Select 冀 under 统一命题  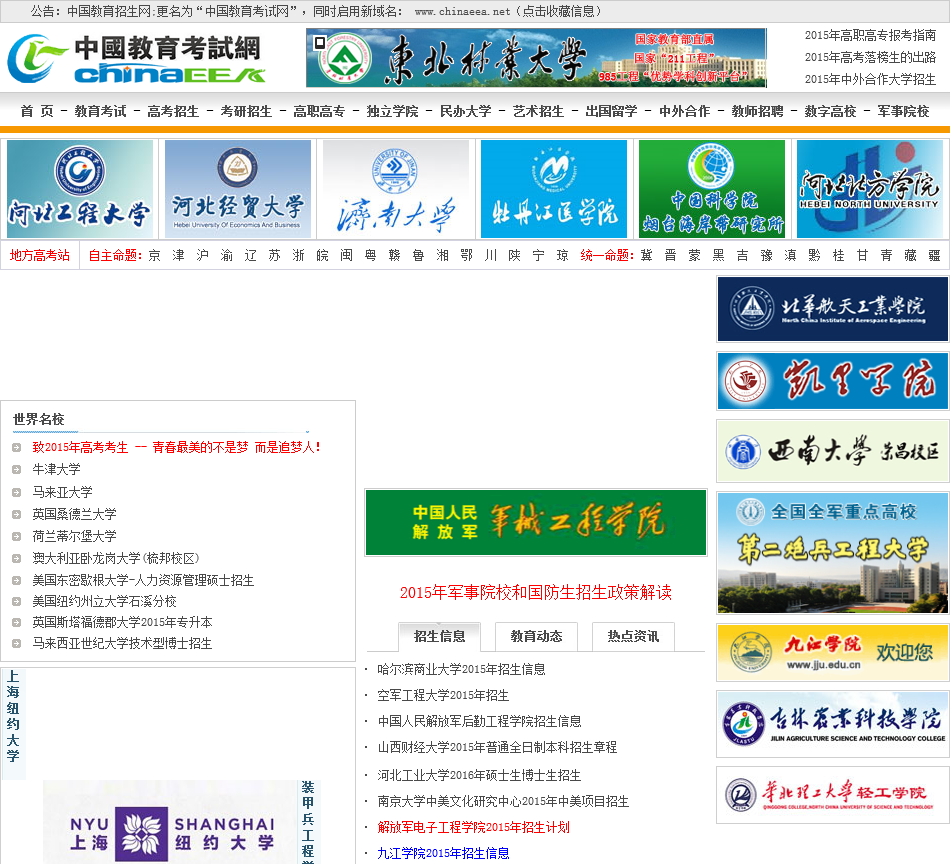[x=646, y=256]
